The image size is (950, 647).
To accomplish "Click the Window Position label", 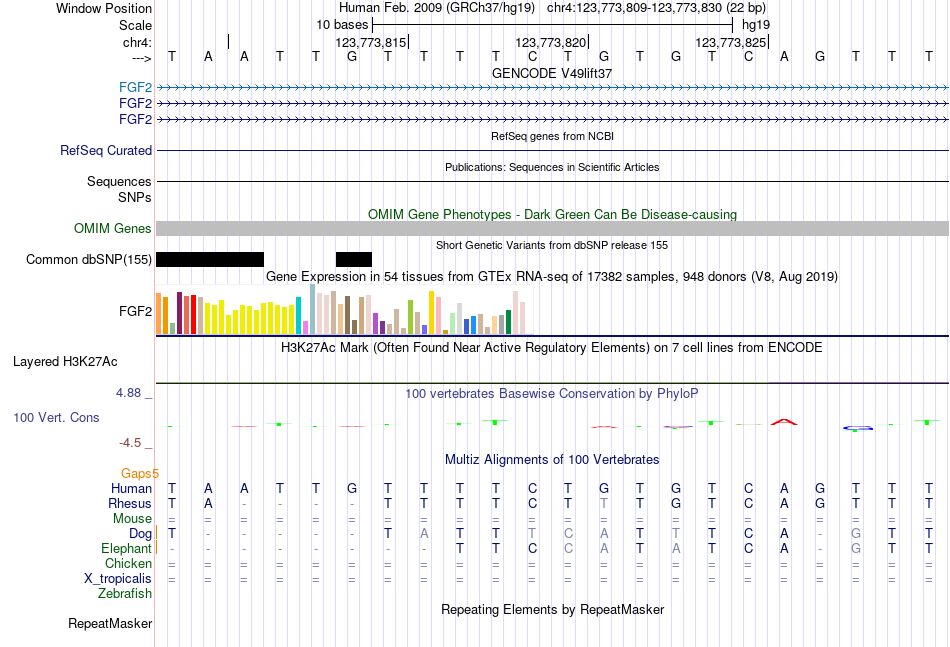I will click(x=104, y=8).
